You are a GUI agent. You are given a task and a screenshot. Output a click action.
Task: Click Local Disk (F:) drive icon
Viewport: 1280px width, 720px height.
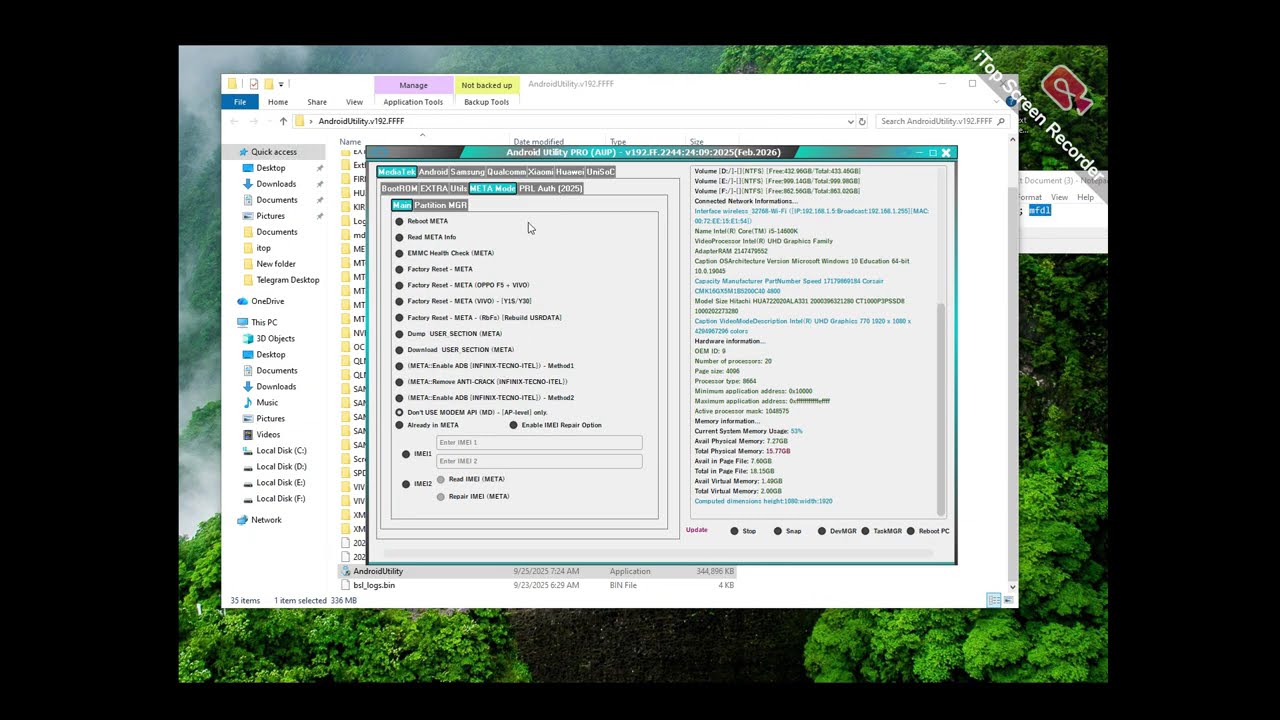coord(248,499)
